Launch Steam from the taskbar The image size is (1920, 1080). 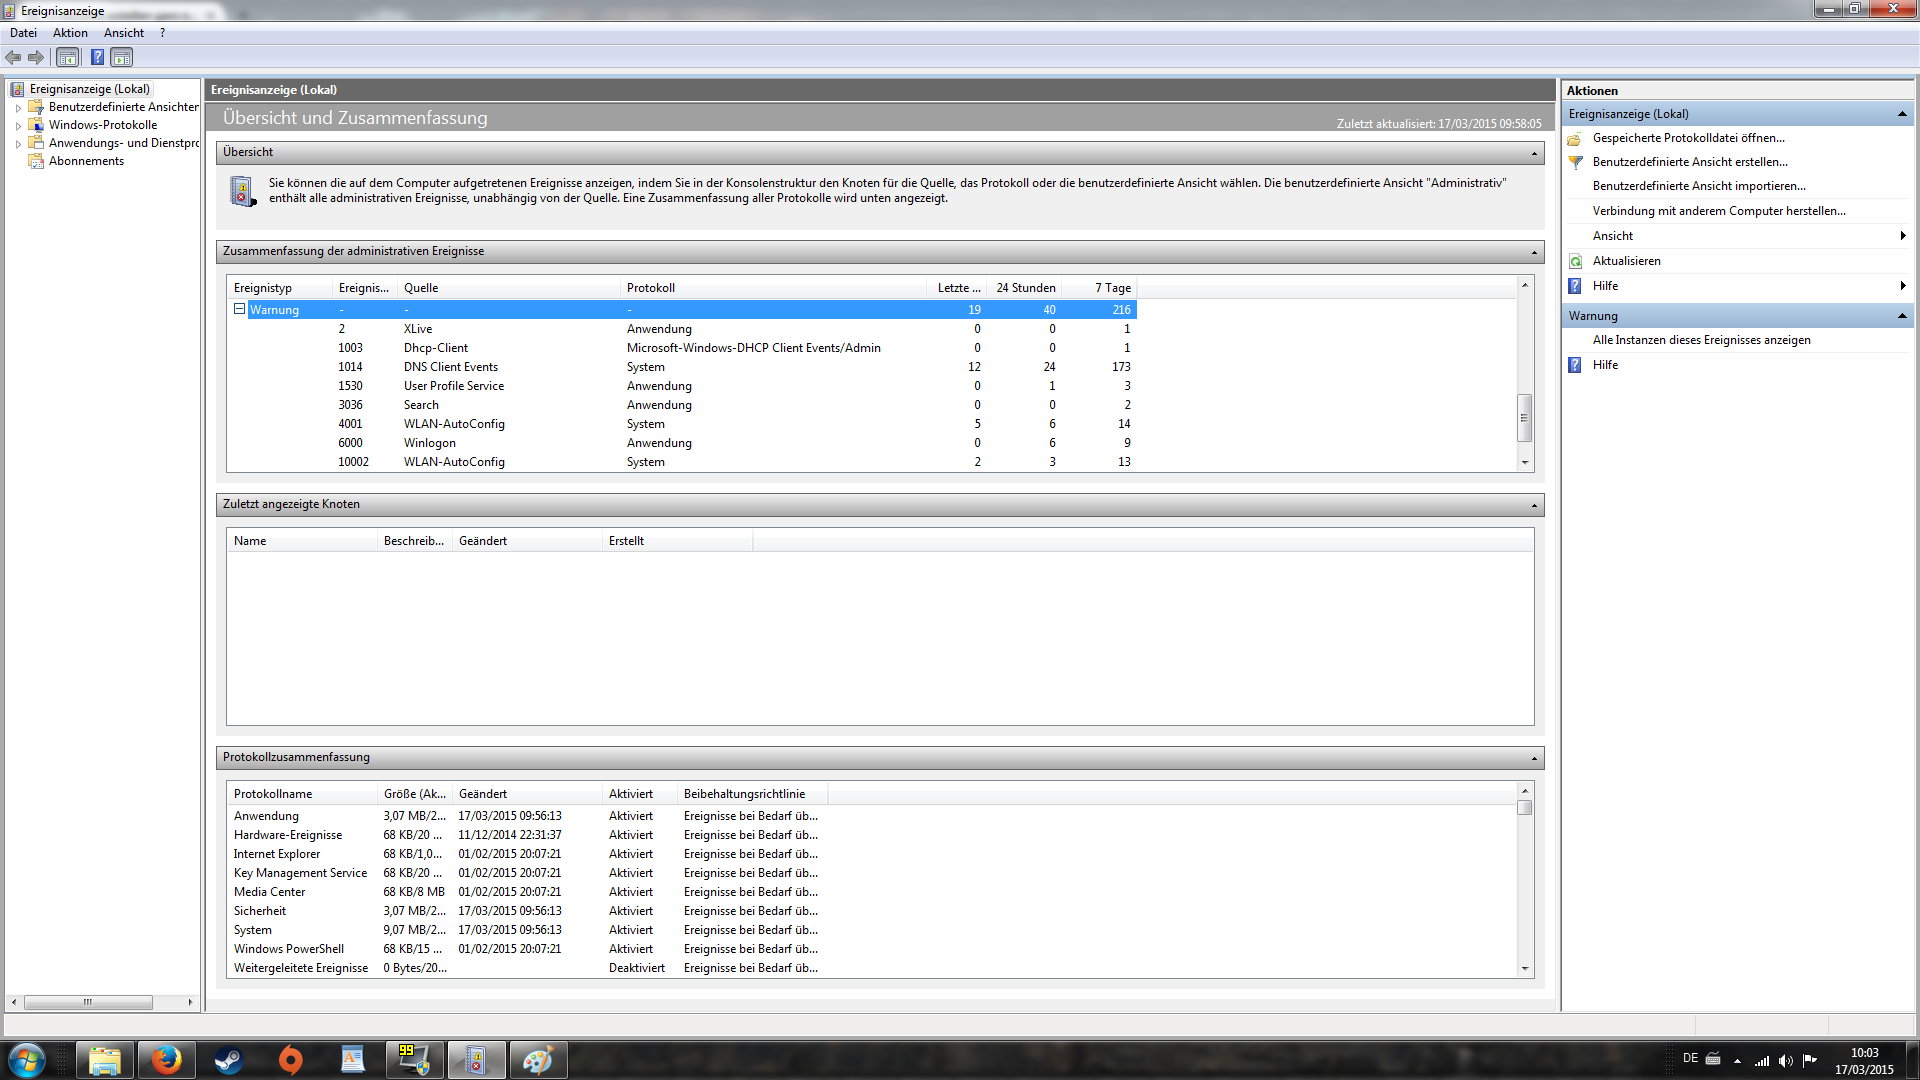tap(228, 1059)
